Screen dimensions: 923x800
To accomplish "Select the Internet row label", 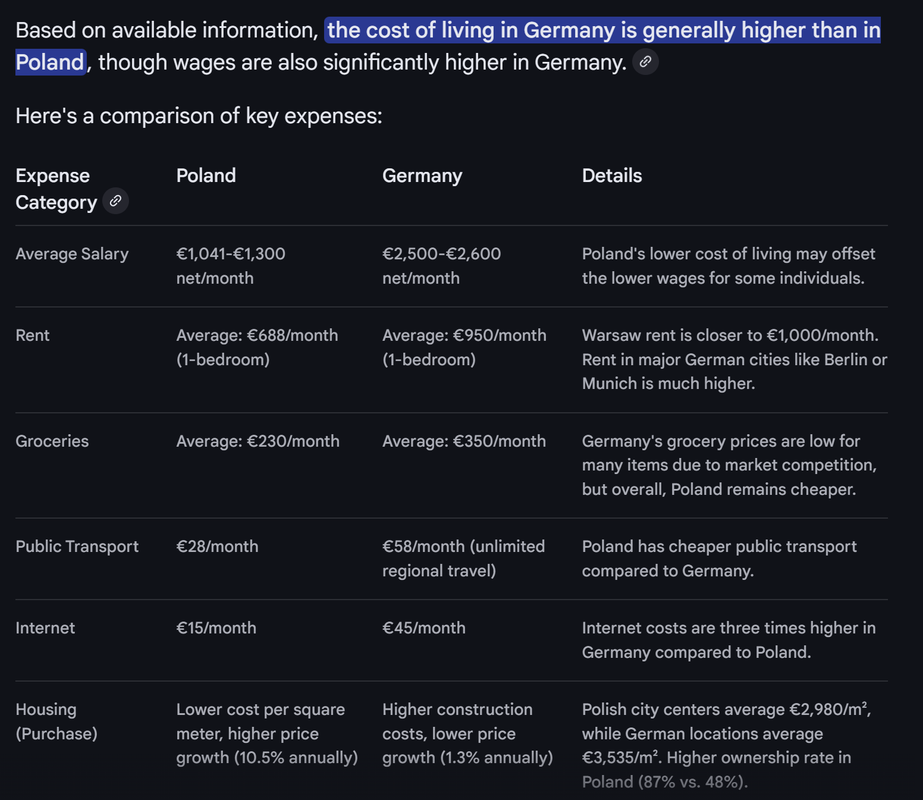I will (x=45, y=628).
